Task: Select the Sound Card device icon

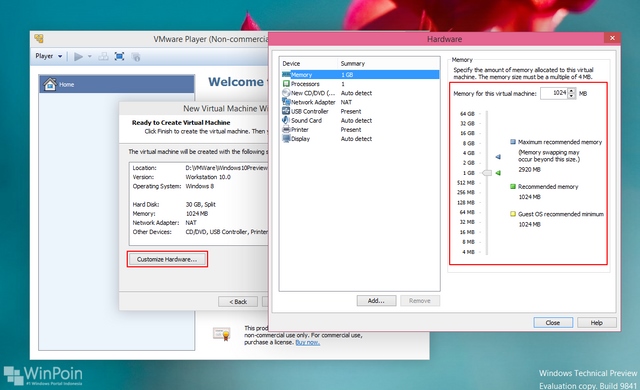Action: (286, 120)
